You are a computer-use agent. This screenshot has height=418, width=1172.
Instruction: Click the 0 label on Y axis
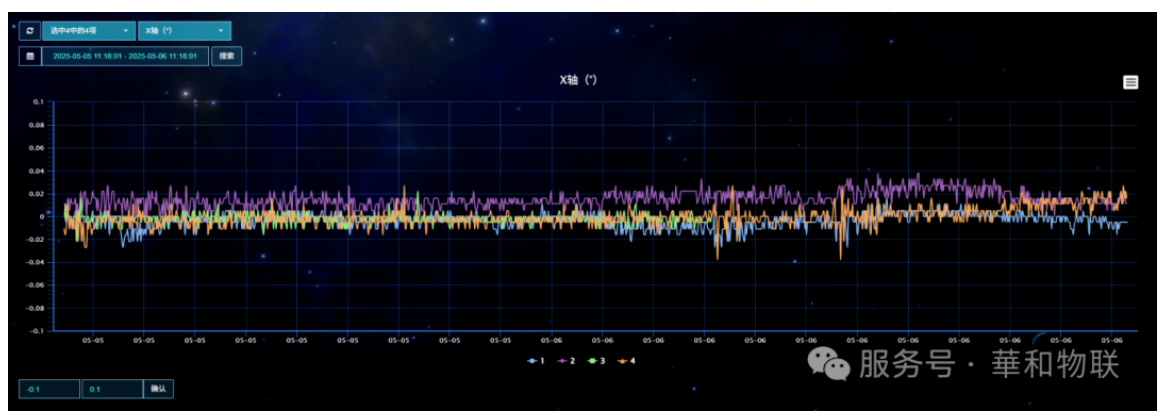click(x=42, y=216)
